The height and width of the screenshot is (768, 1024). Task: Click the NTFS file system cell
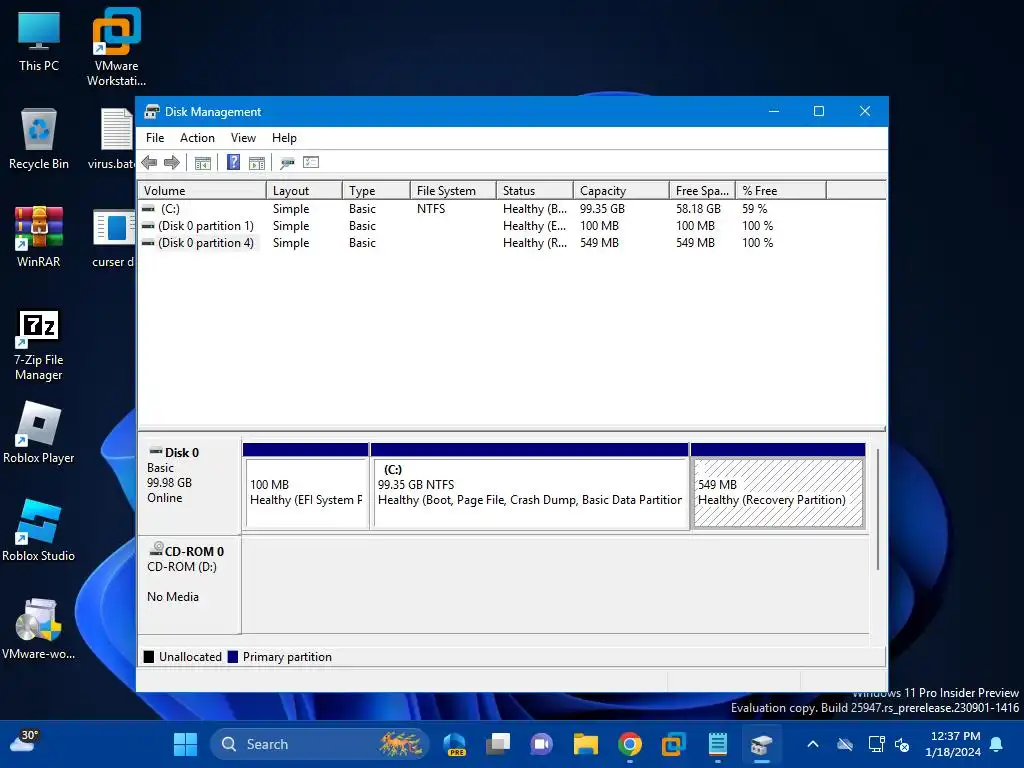pos(431,209)
